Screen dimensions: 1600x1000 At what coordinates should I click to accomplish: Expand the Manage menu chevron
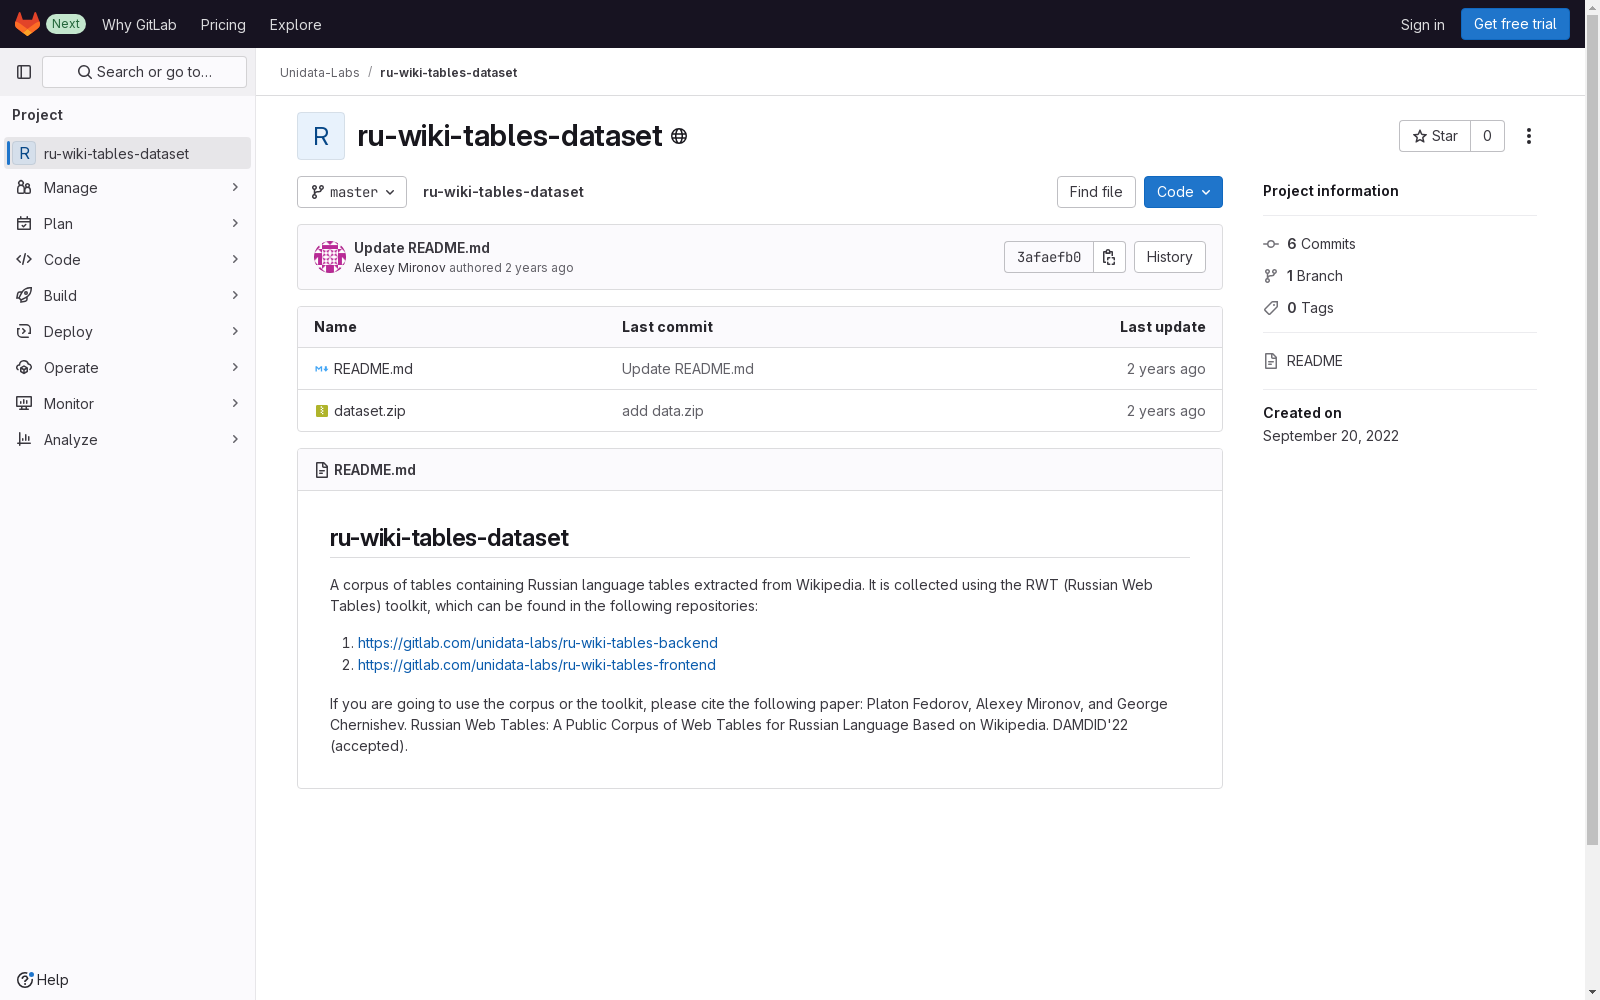pyautogui.click(x=235, y=188)
